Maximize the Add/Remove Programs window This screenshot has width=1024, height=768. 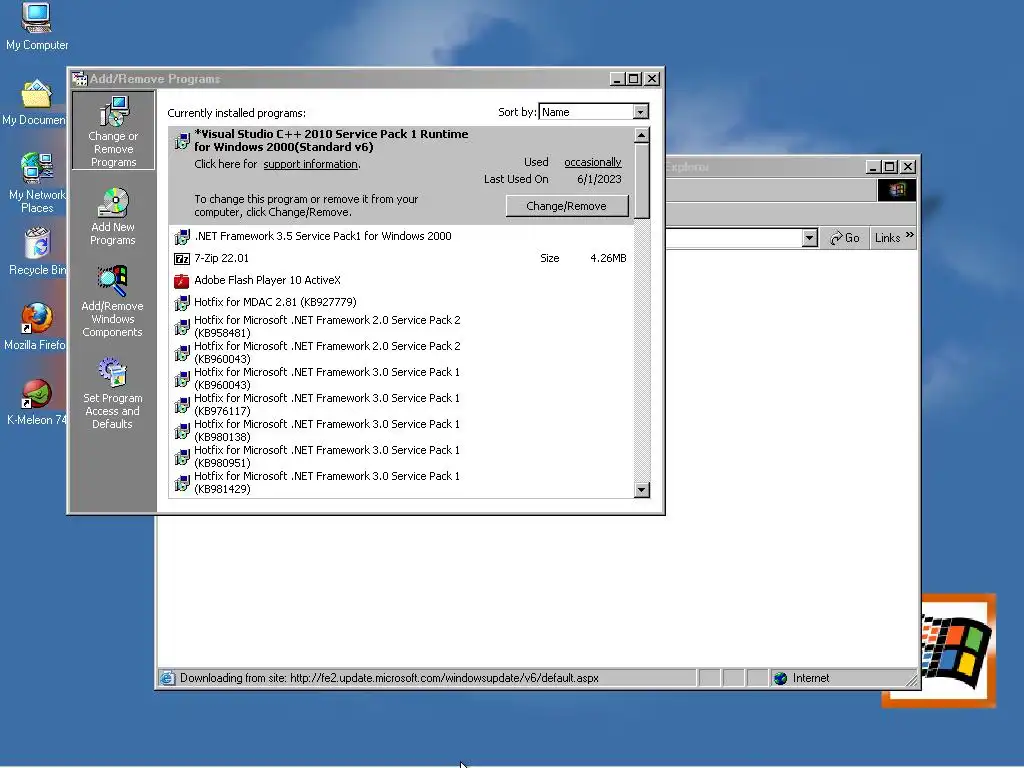(633, 79)
